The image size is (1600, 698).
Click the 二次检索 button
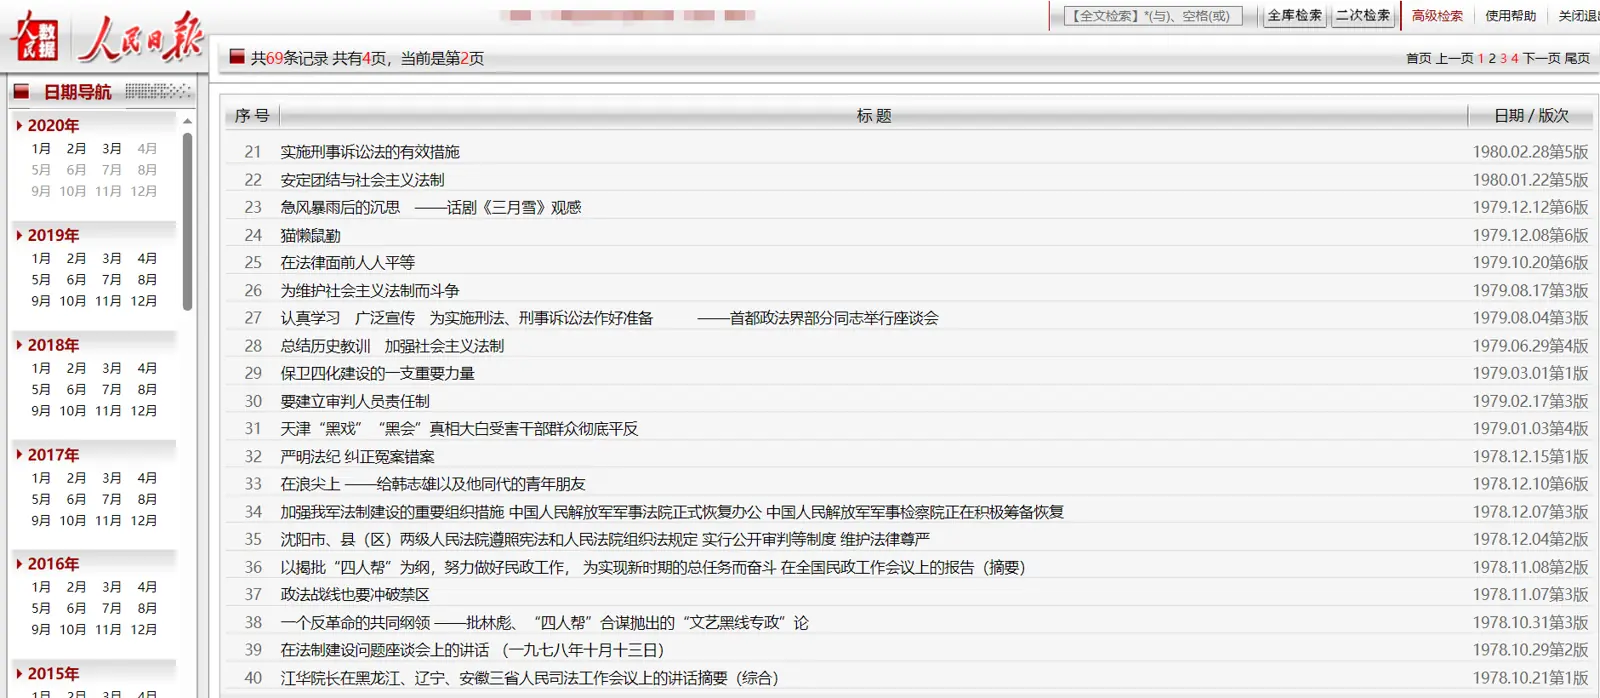click(x=1363, y=16)
